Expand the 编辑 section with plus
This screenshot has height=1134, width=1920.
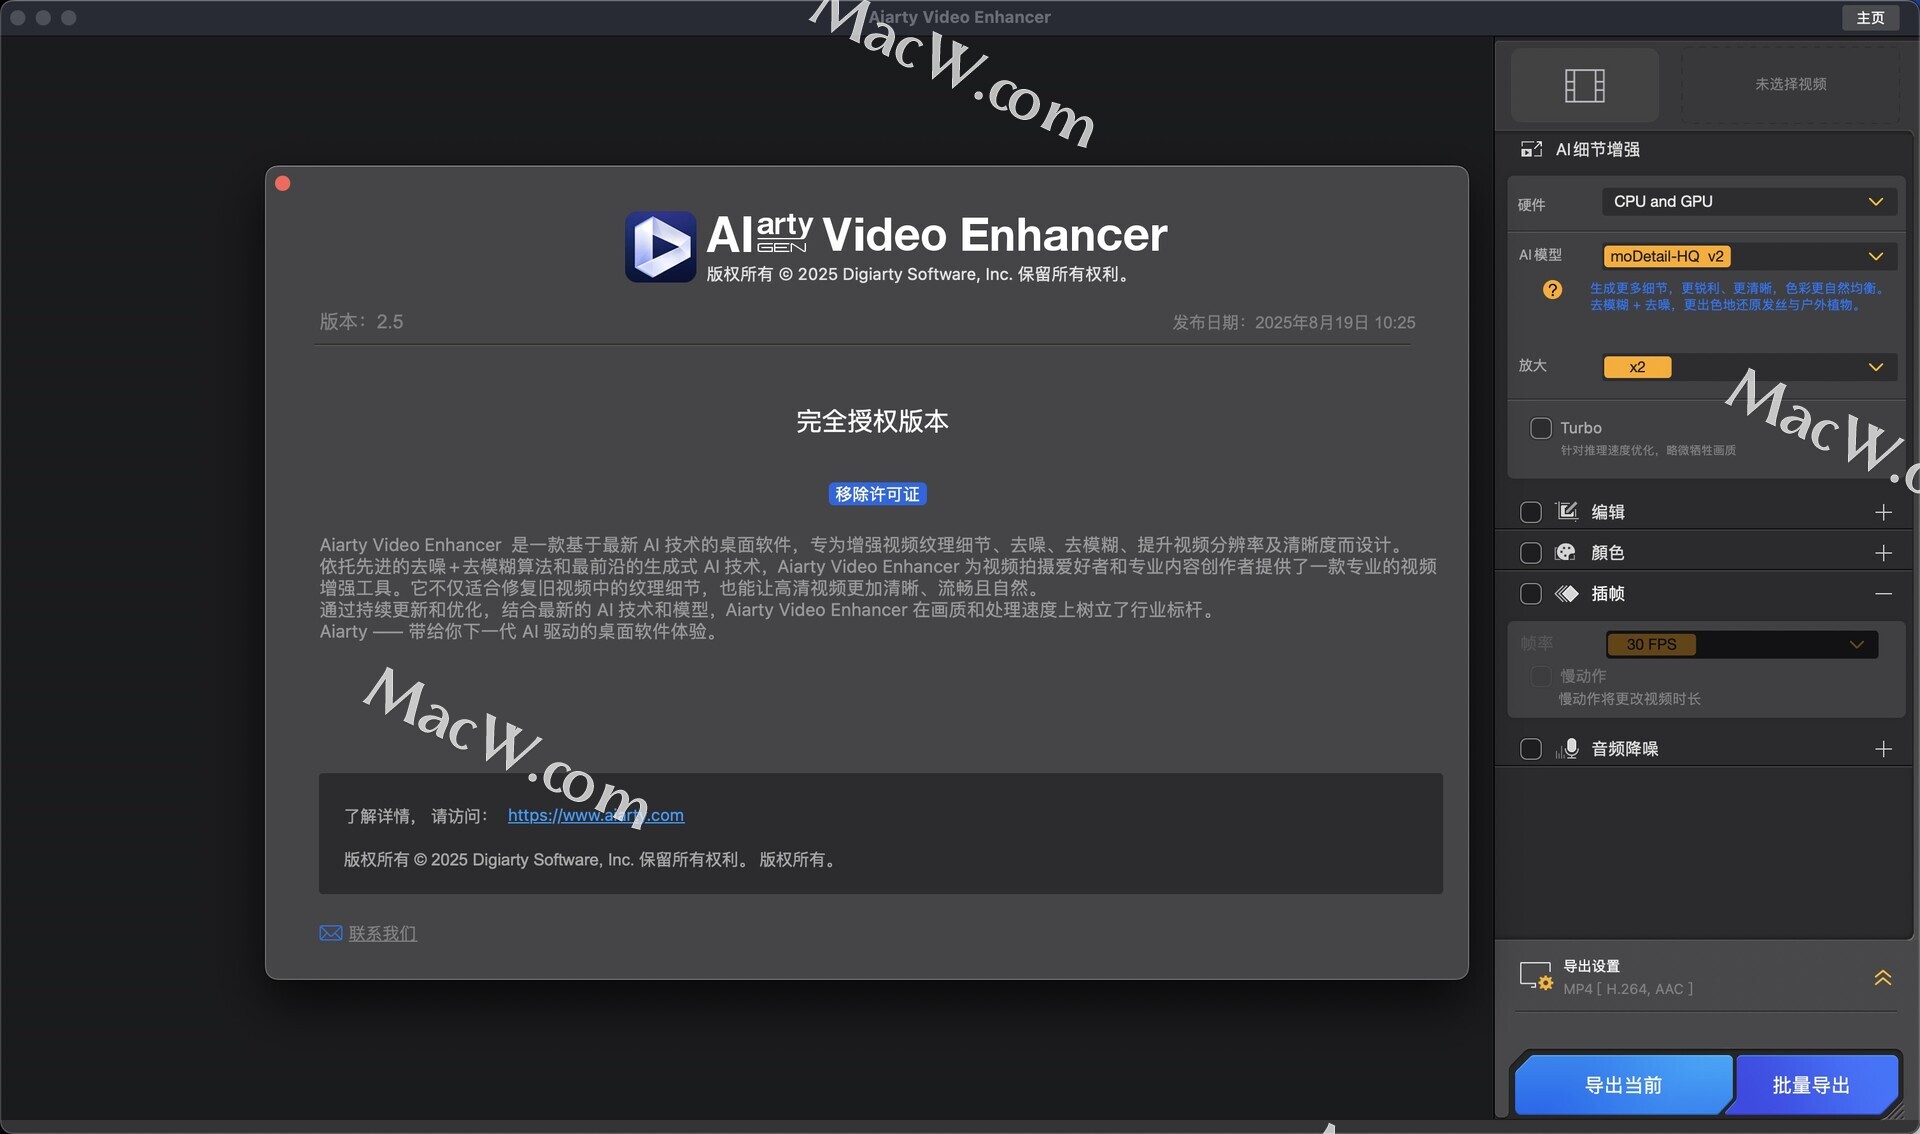pos(1883,512)
